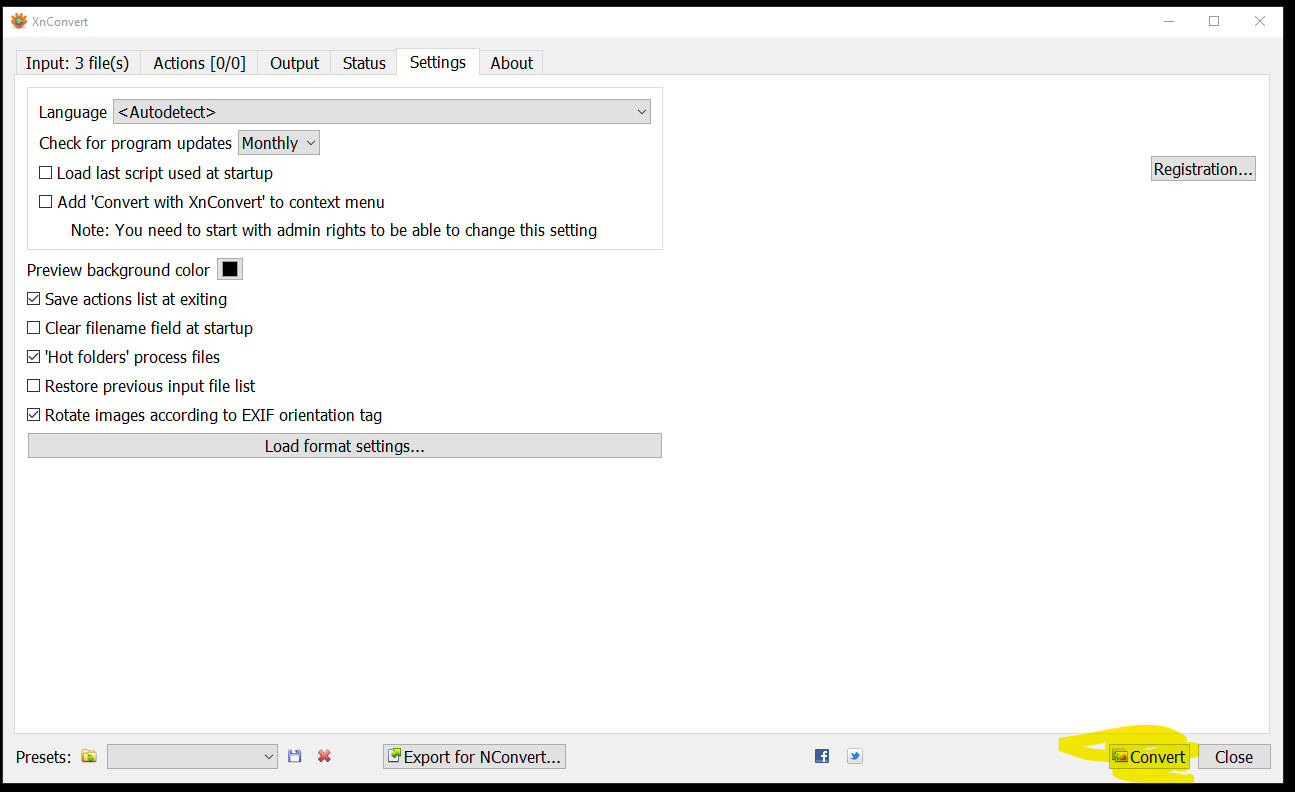The image size is (1295, 792).
Task: Open presets folder icon
Action: coord(89,757)
